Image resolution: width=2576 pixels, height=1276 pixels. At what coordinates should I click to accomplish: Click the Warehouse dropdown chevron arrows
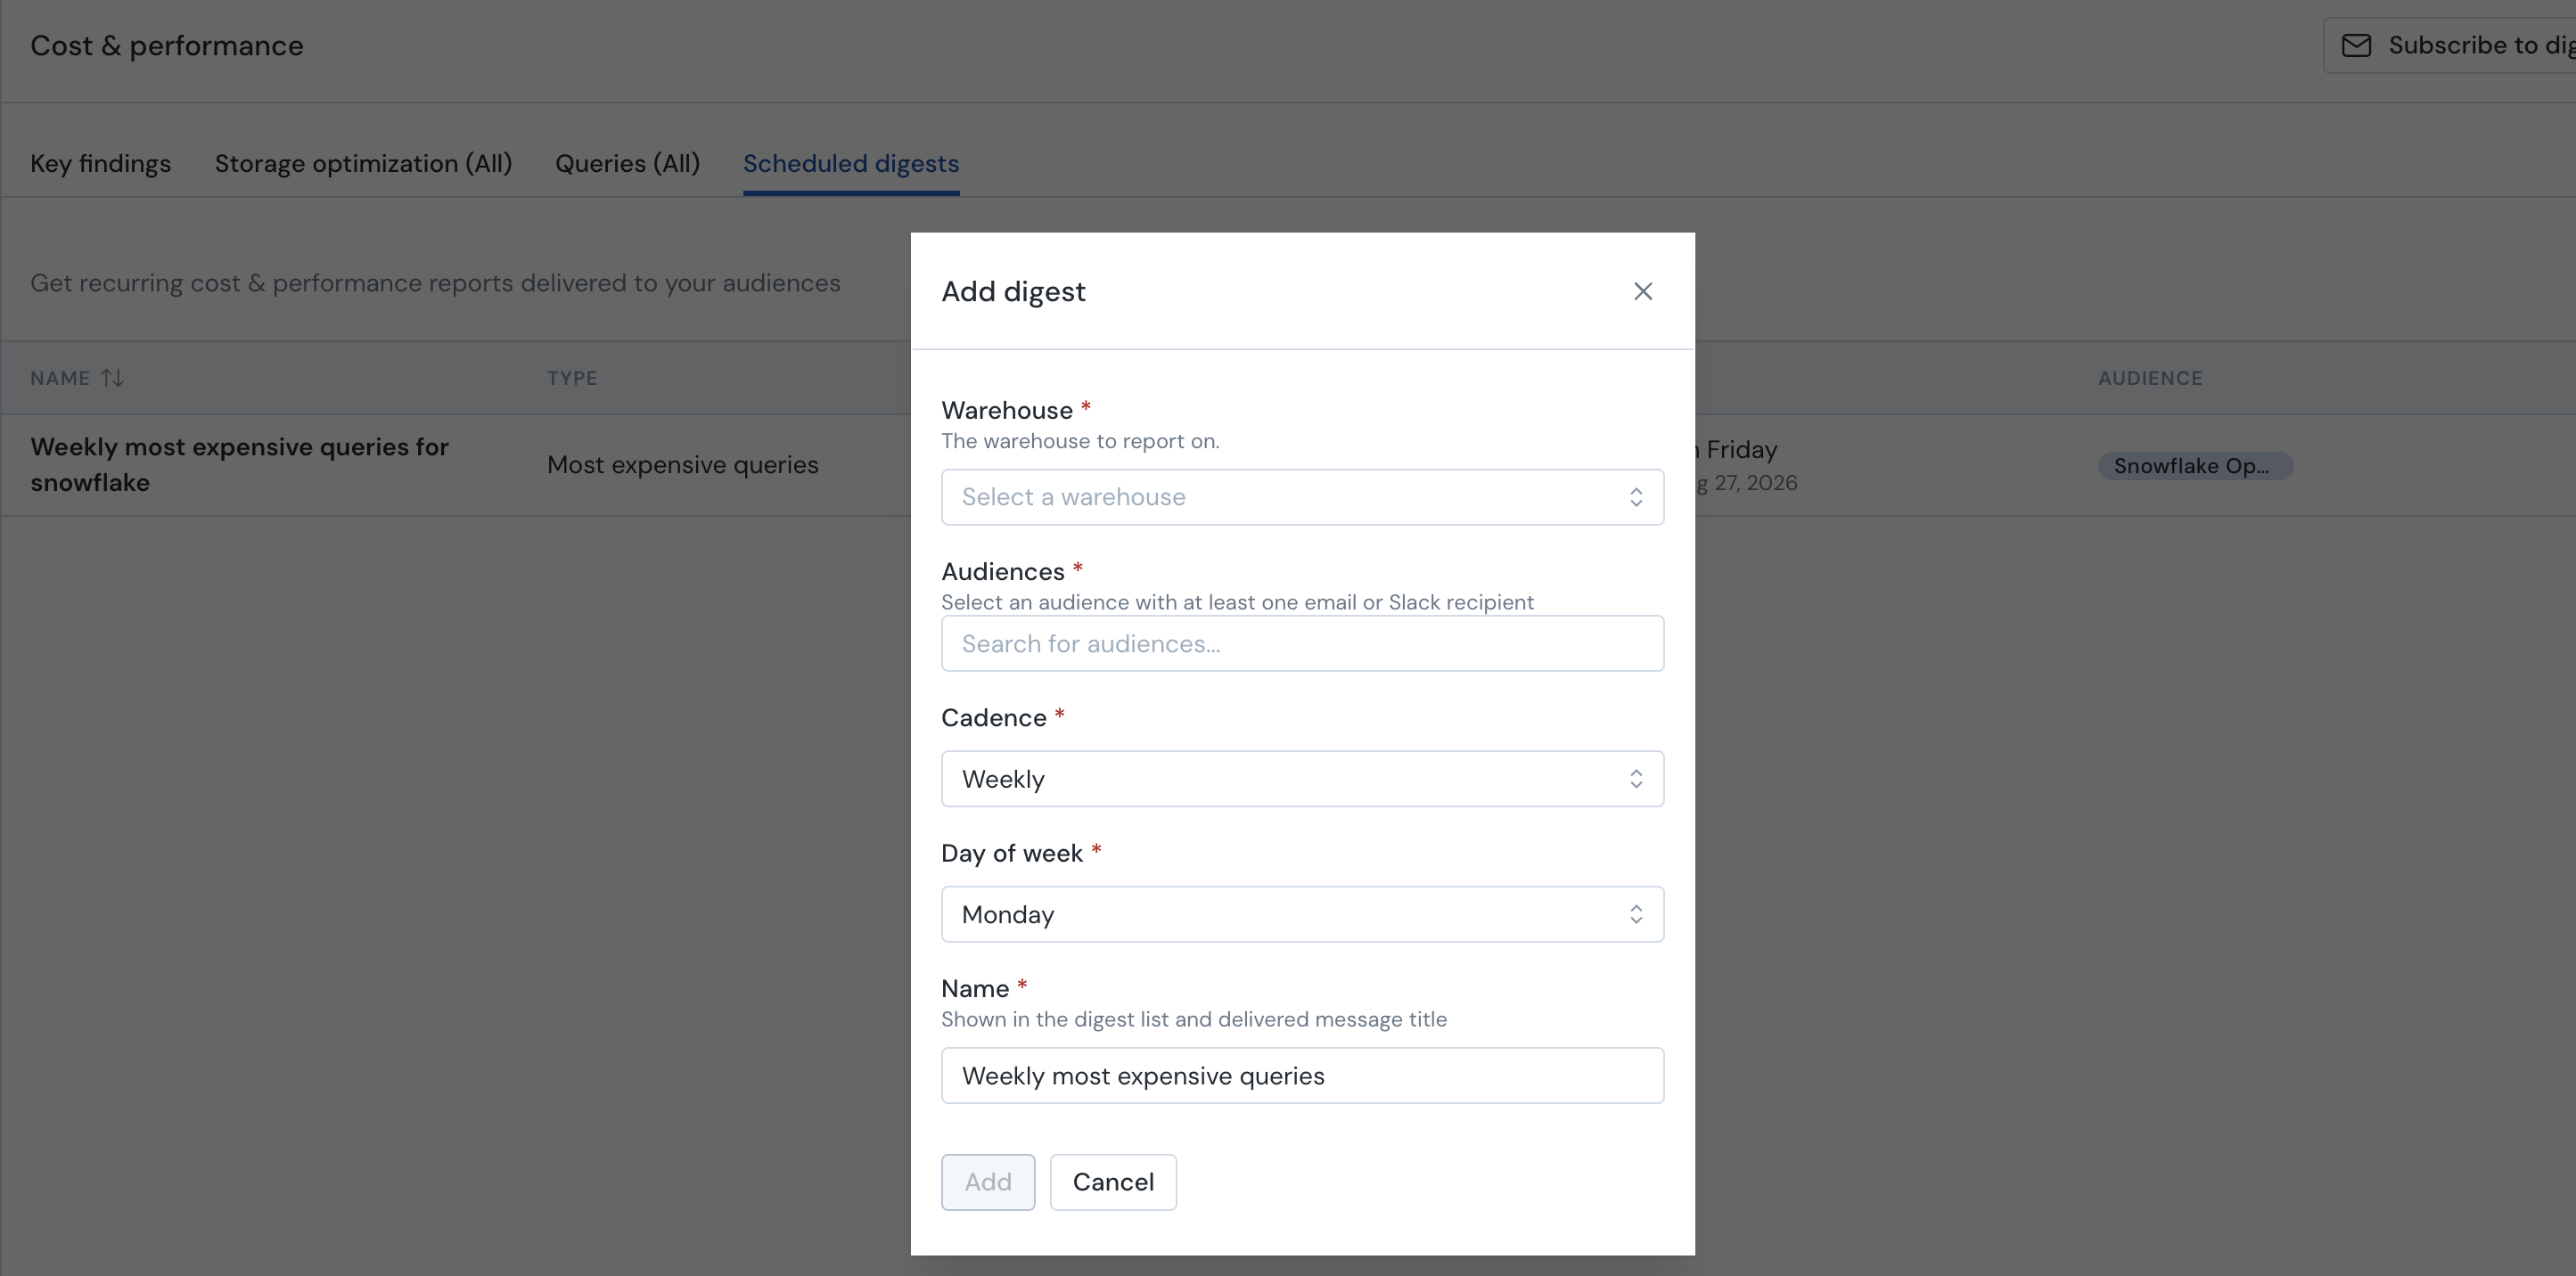1635,497
